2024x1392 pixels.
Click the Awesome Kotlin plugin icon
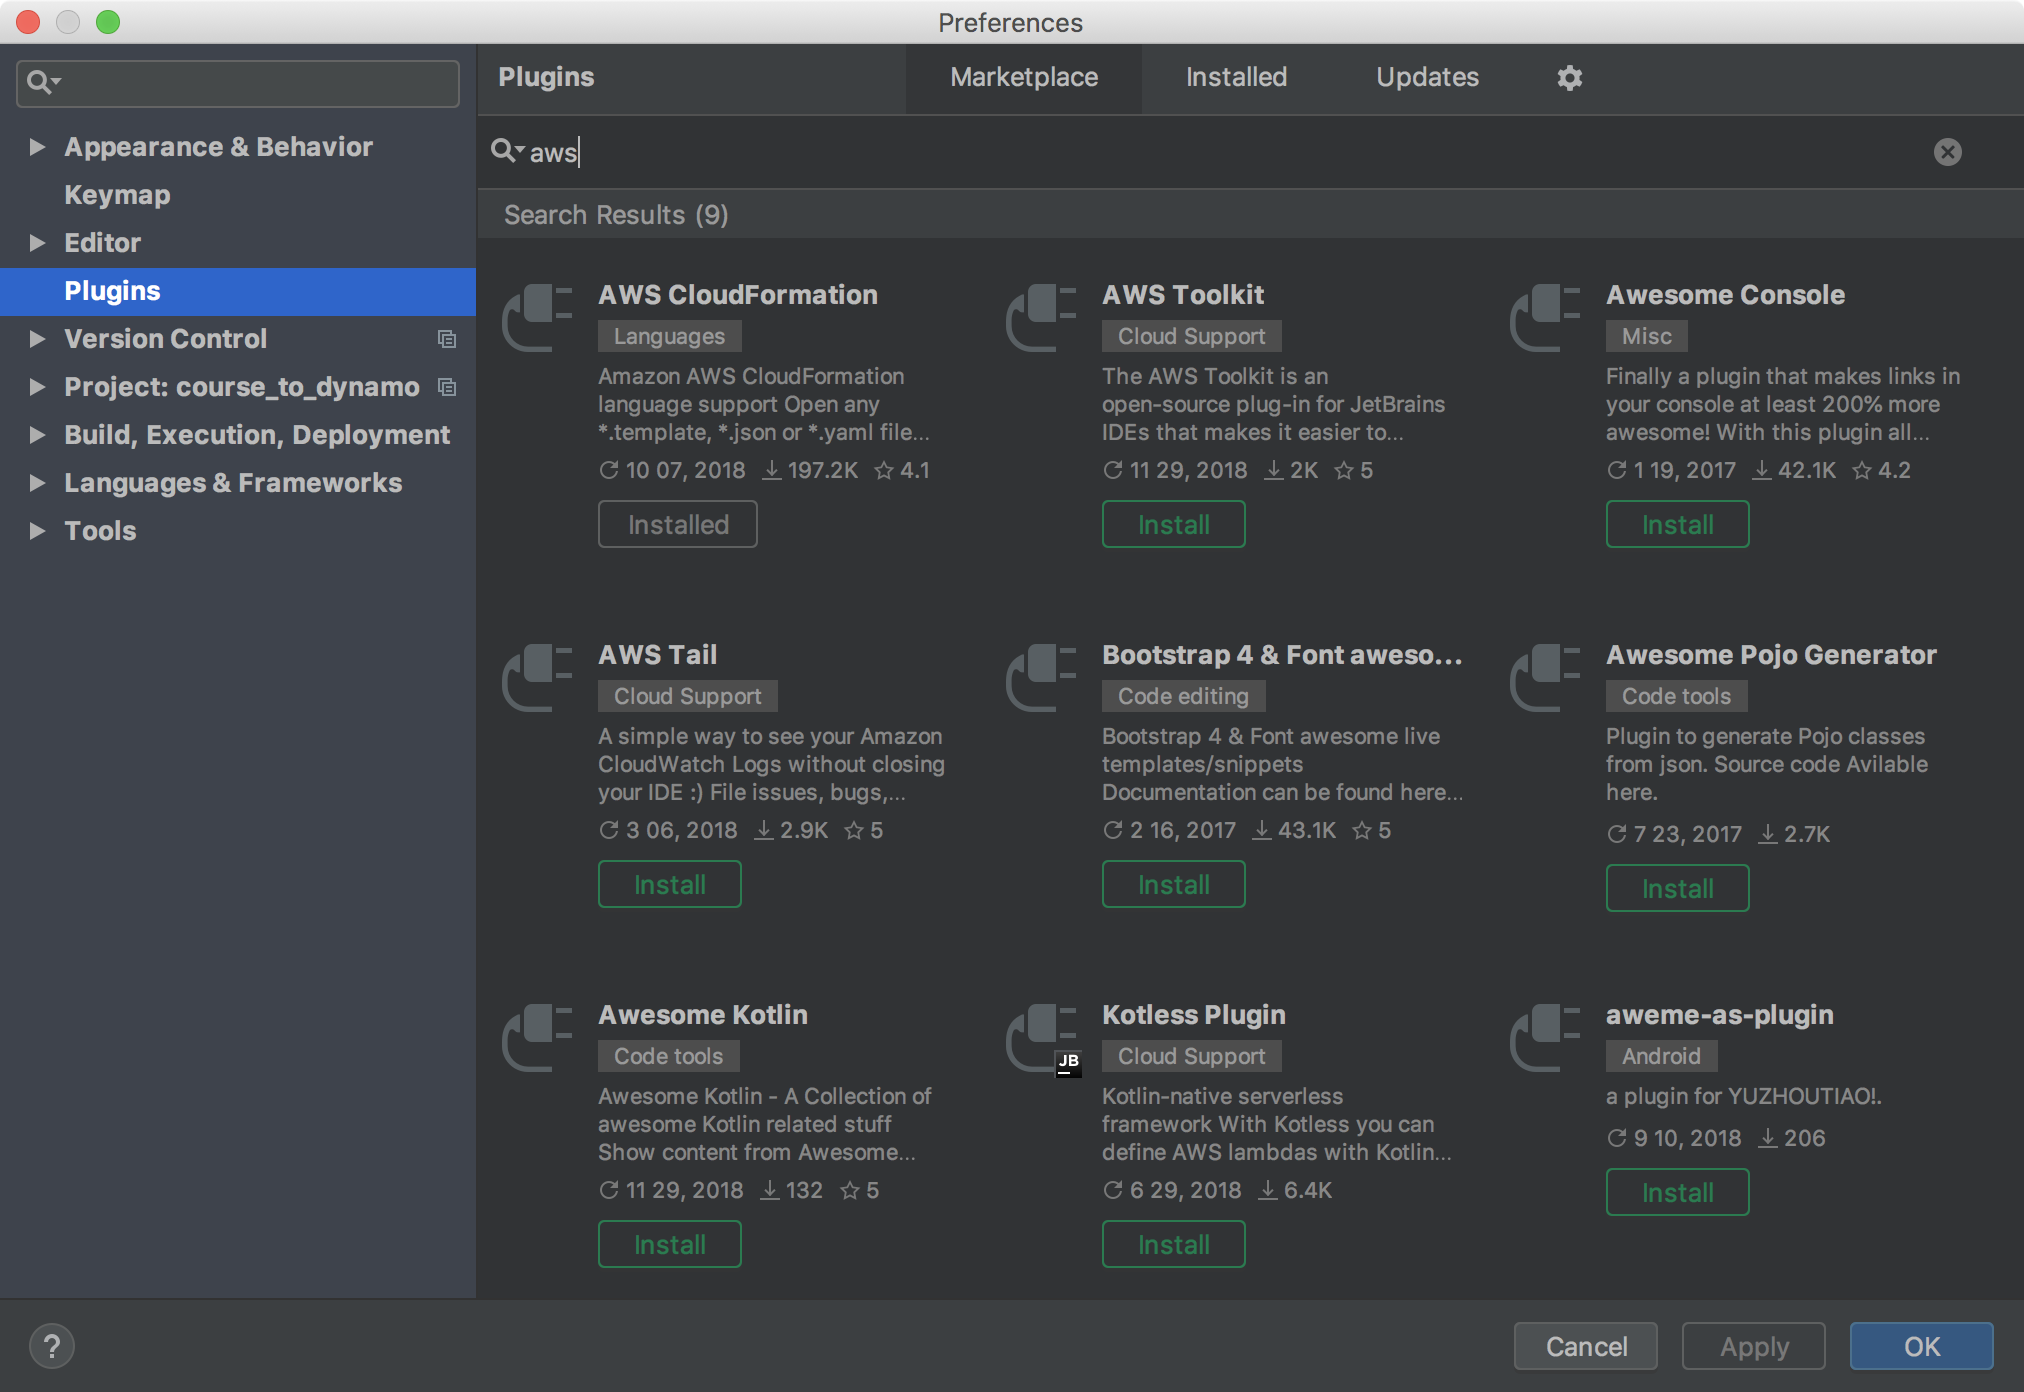[538, 1038]
